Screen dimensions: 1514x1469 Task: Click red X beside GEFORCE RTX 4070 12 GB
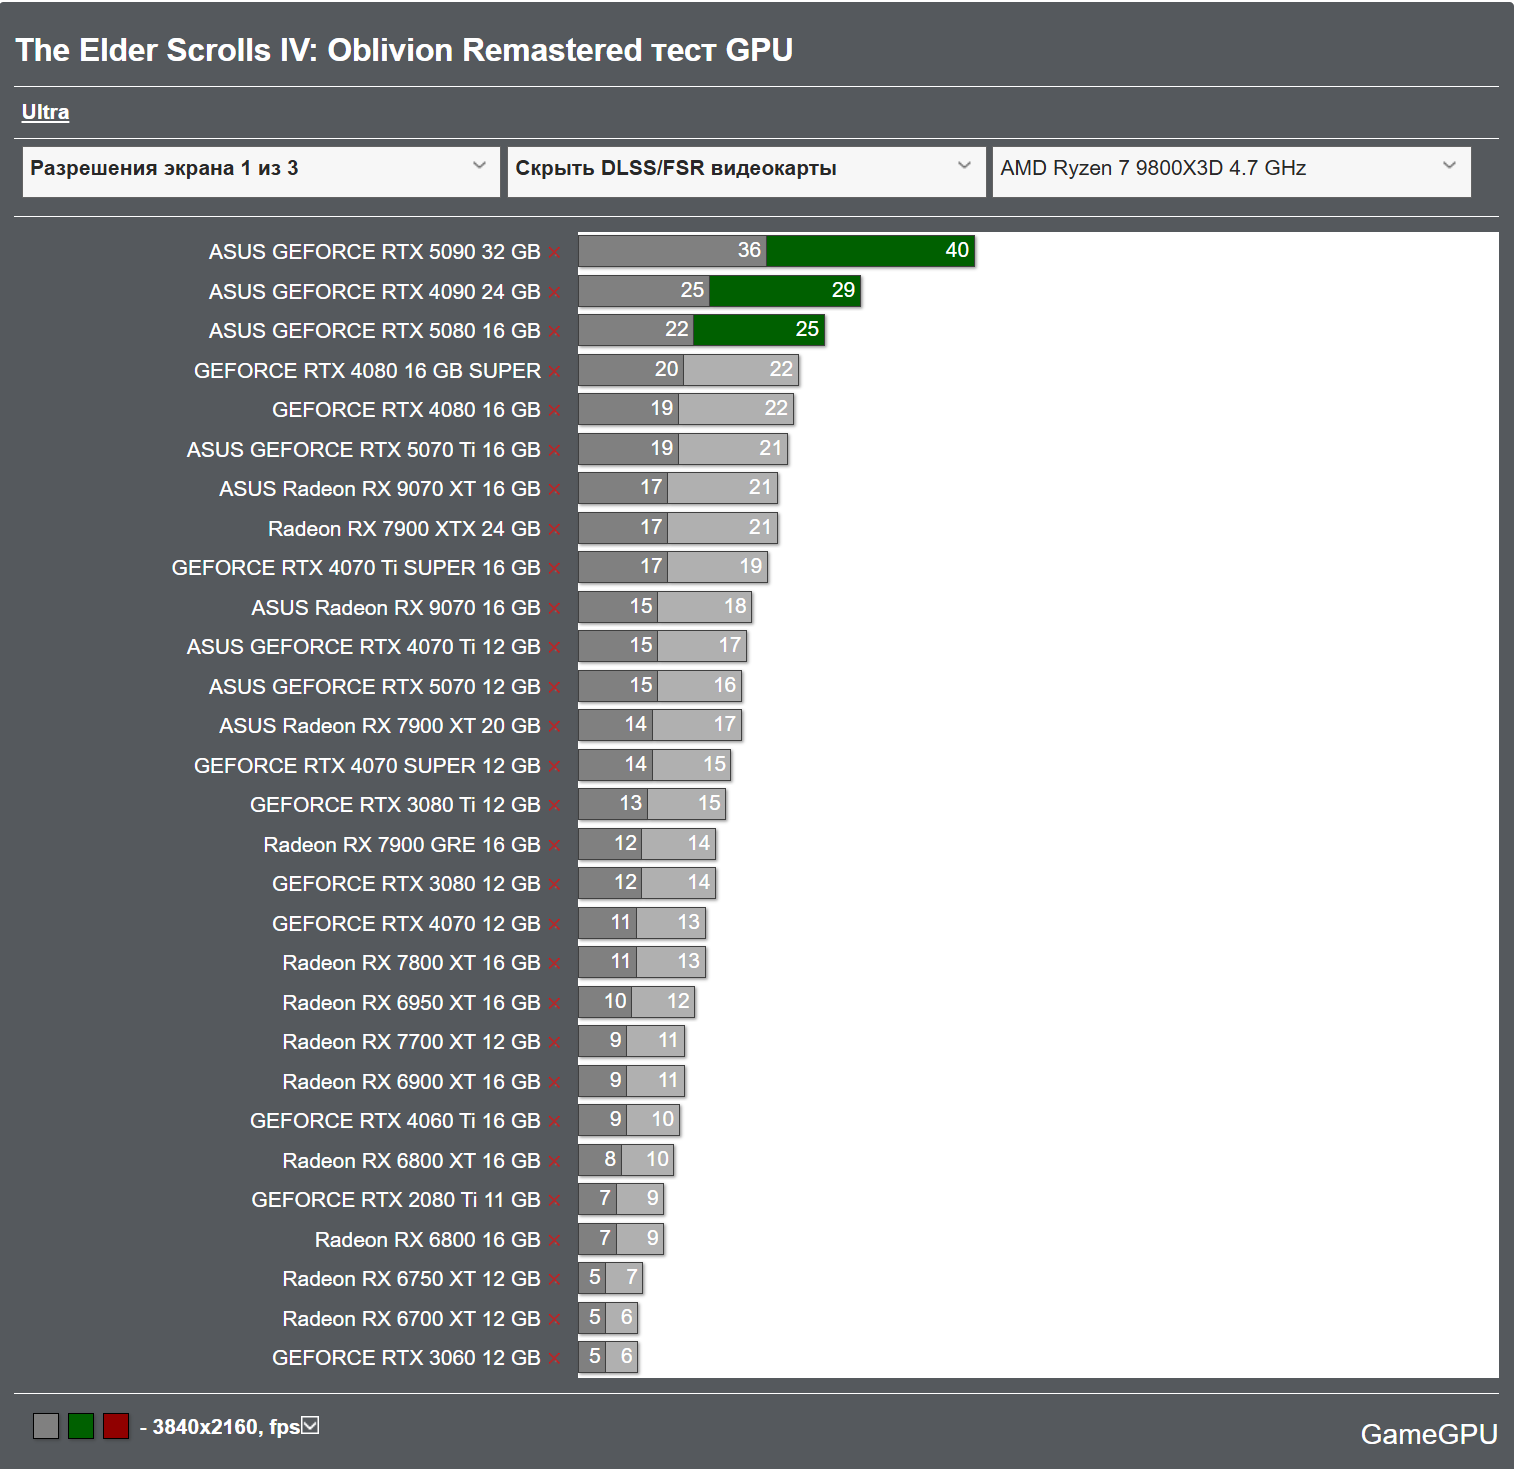(554, 925)
